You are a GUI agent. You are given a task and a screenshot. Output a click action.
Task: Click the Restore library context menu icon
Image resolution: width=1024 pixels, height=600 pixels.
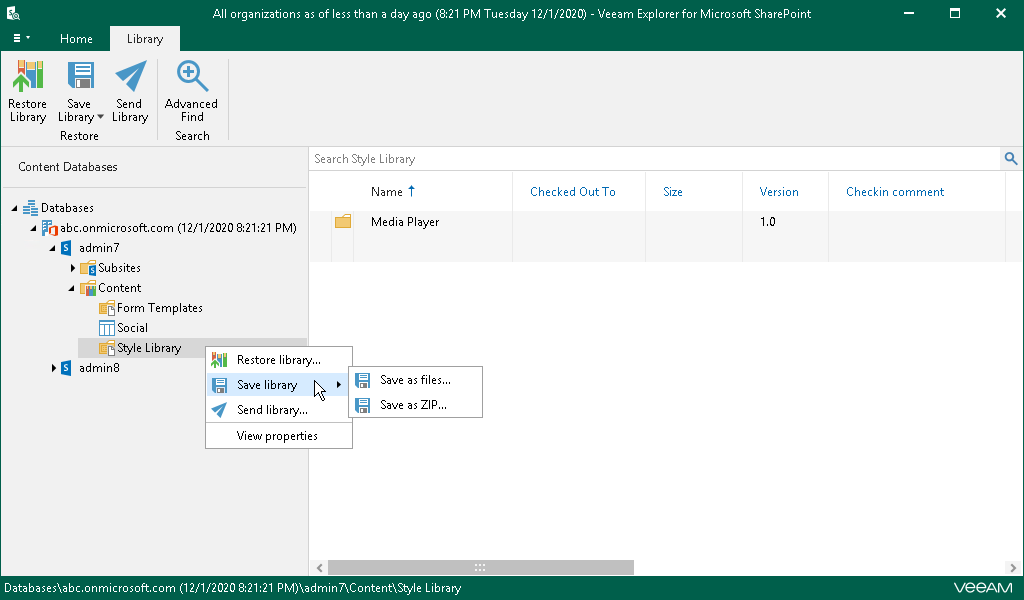(x=219, y=360)
